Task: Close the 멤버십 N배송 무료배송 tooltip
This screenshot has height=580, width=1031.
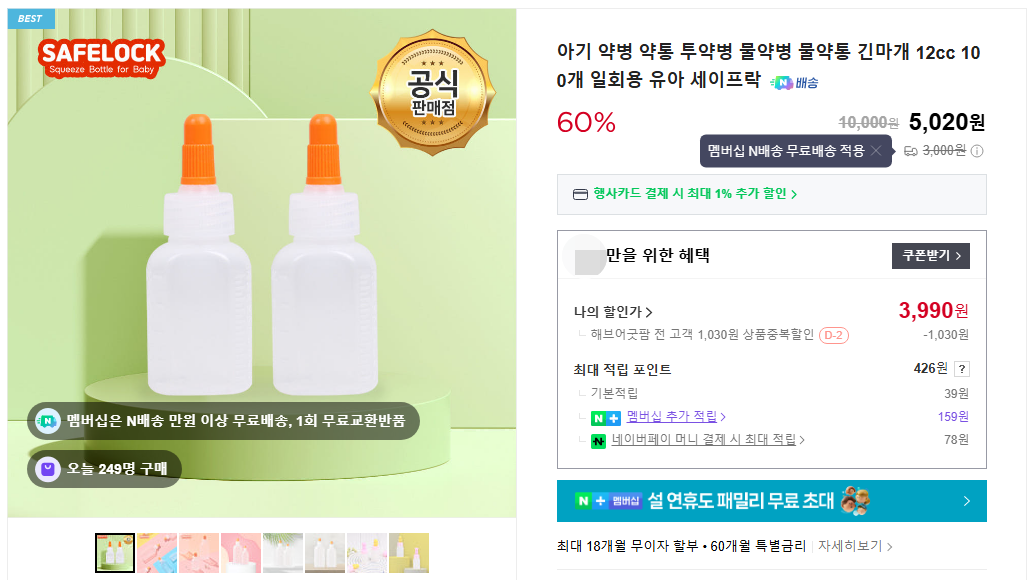Action: pos(876,151)
